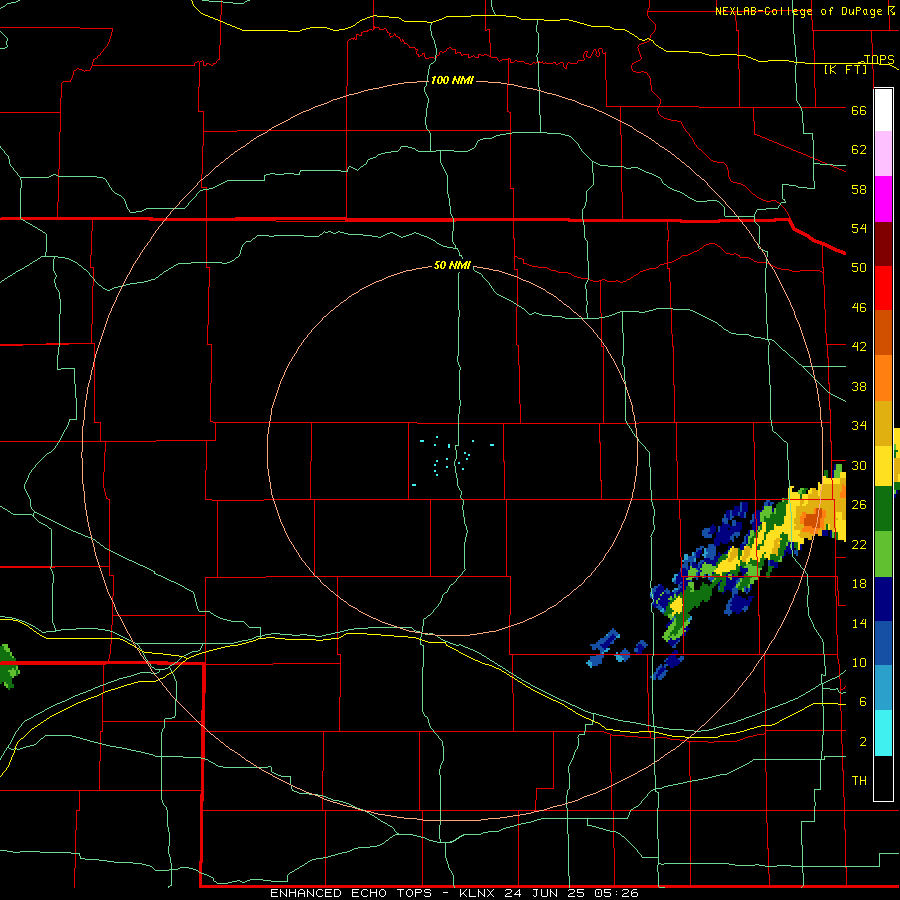Click the '100 NMI' range ring label
The image size is (900, 900).
452,80
